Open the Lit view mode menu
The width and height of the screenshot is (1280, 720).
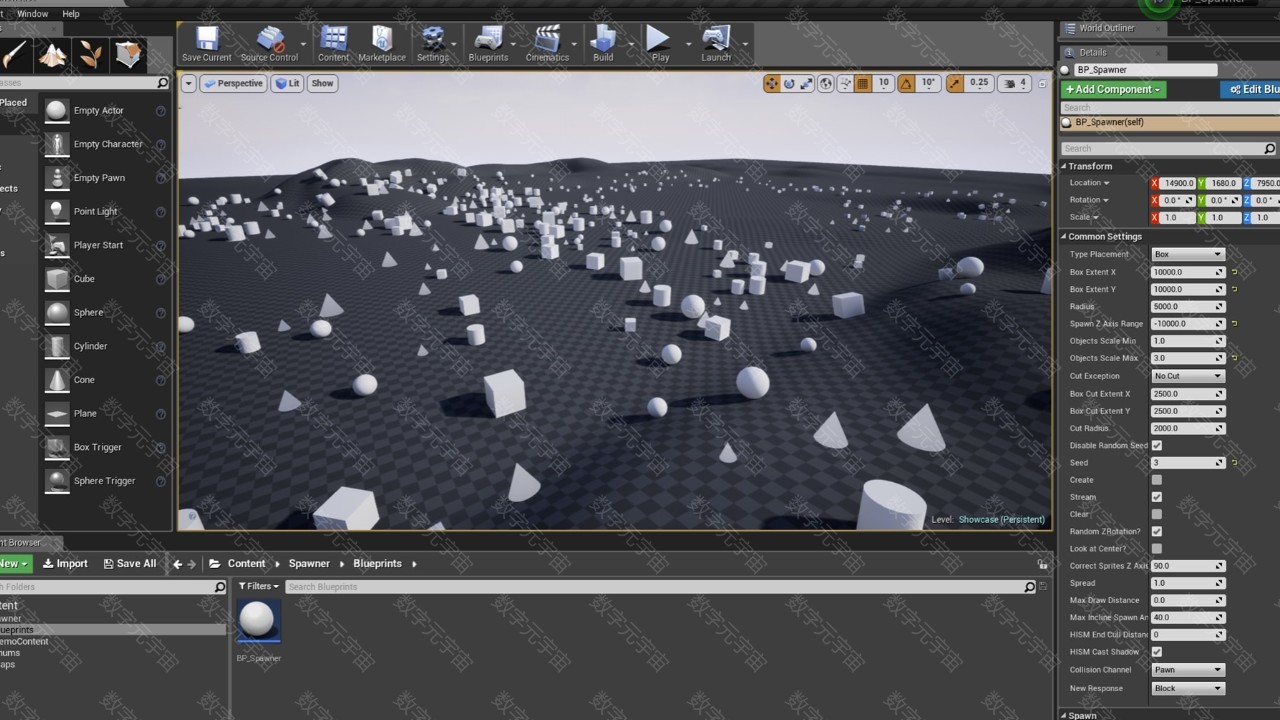point(287,83)
